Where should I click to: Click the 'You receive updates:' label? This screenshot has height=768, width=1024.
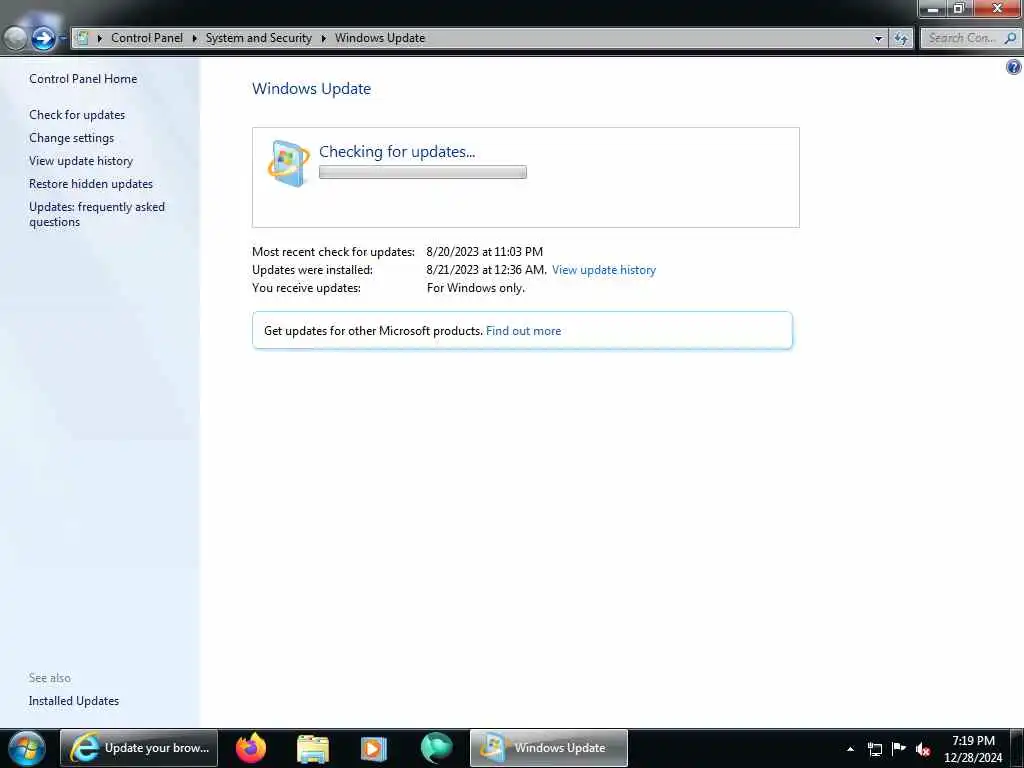tap(306, 288)
